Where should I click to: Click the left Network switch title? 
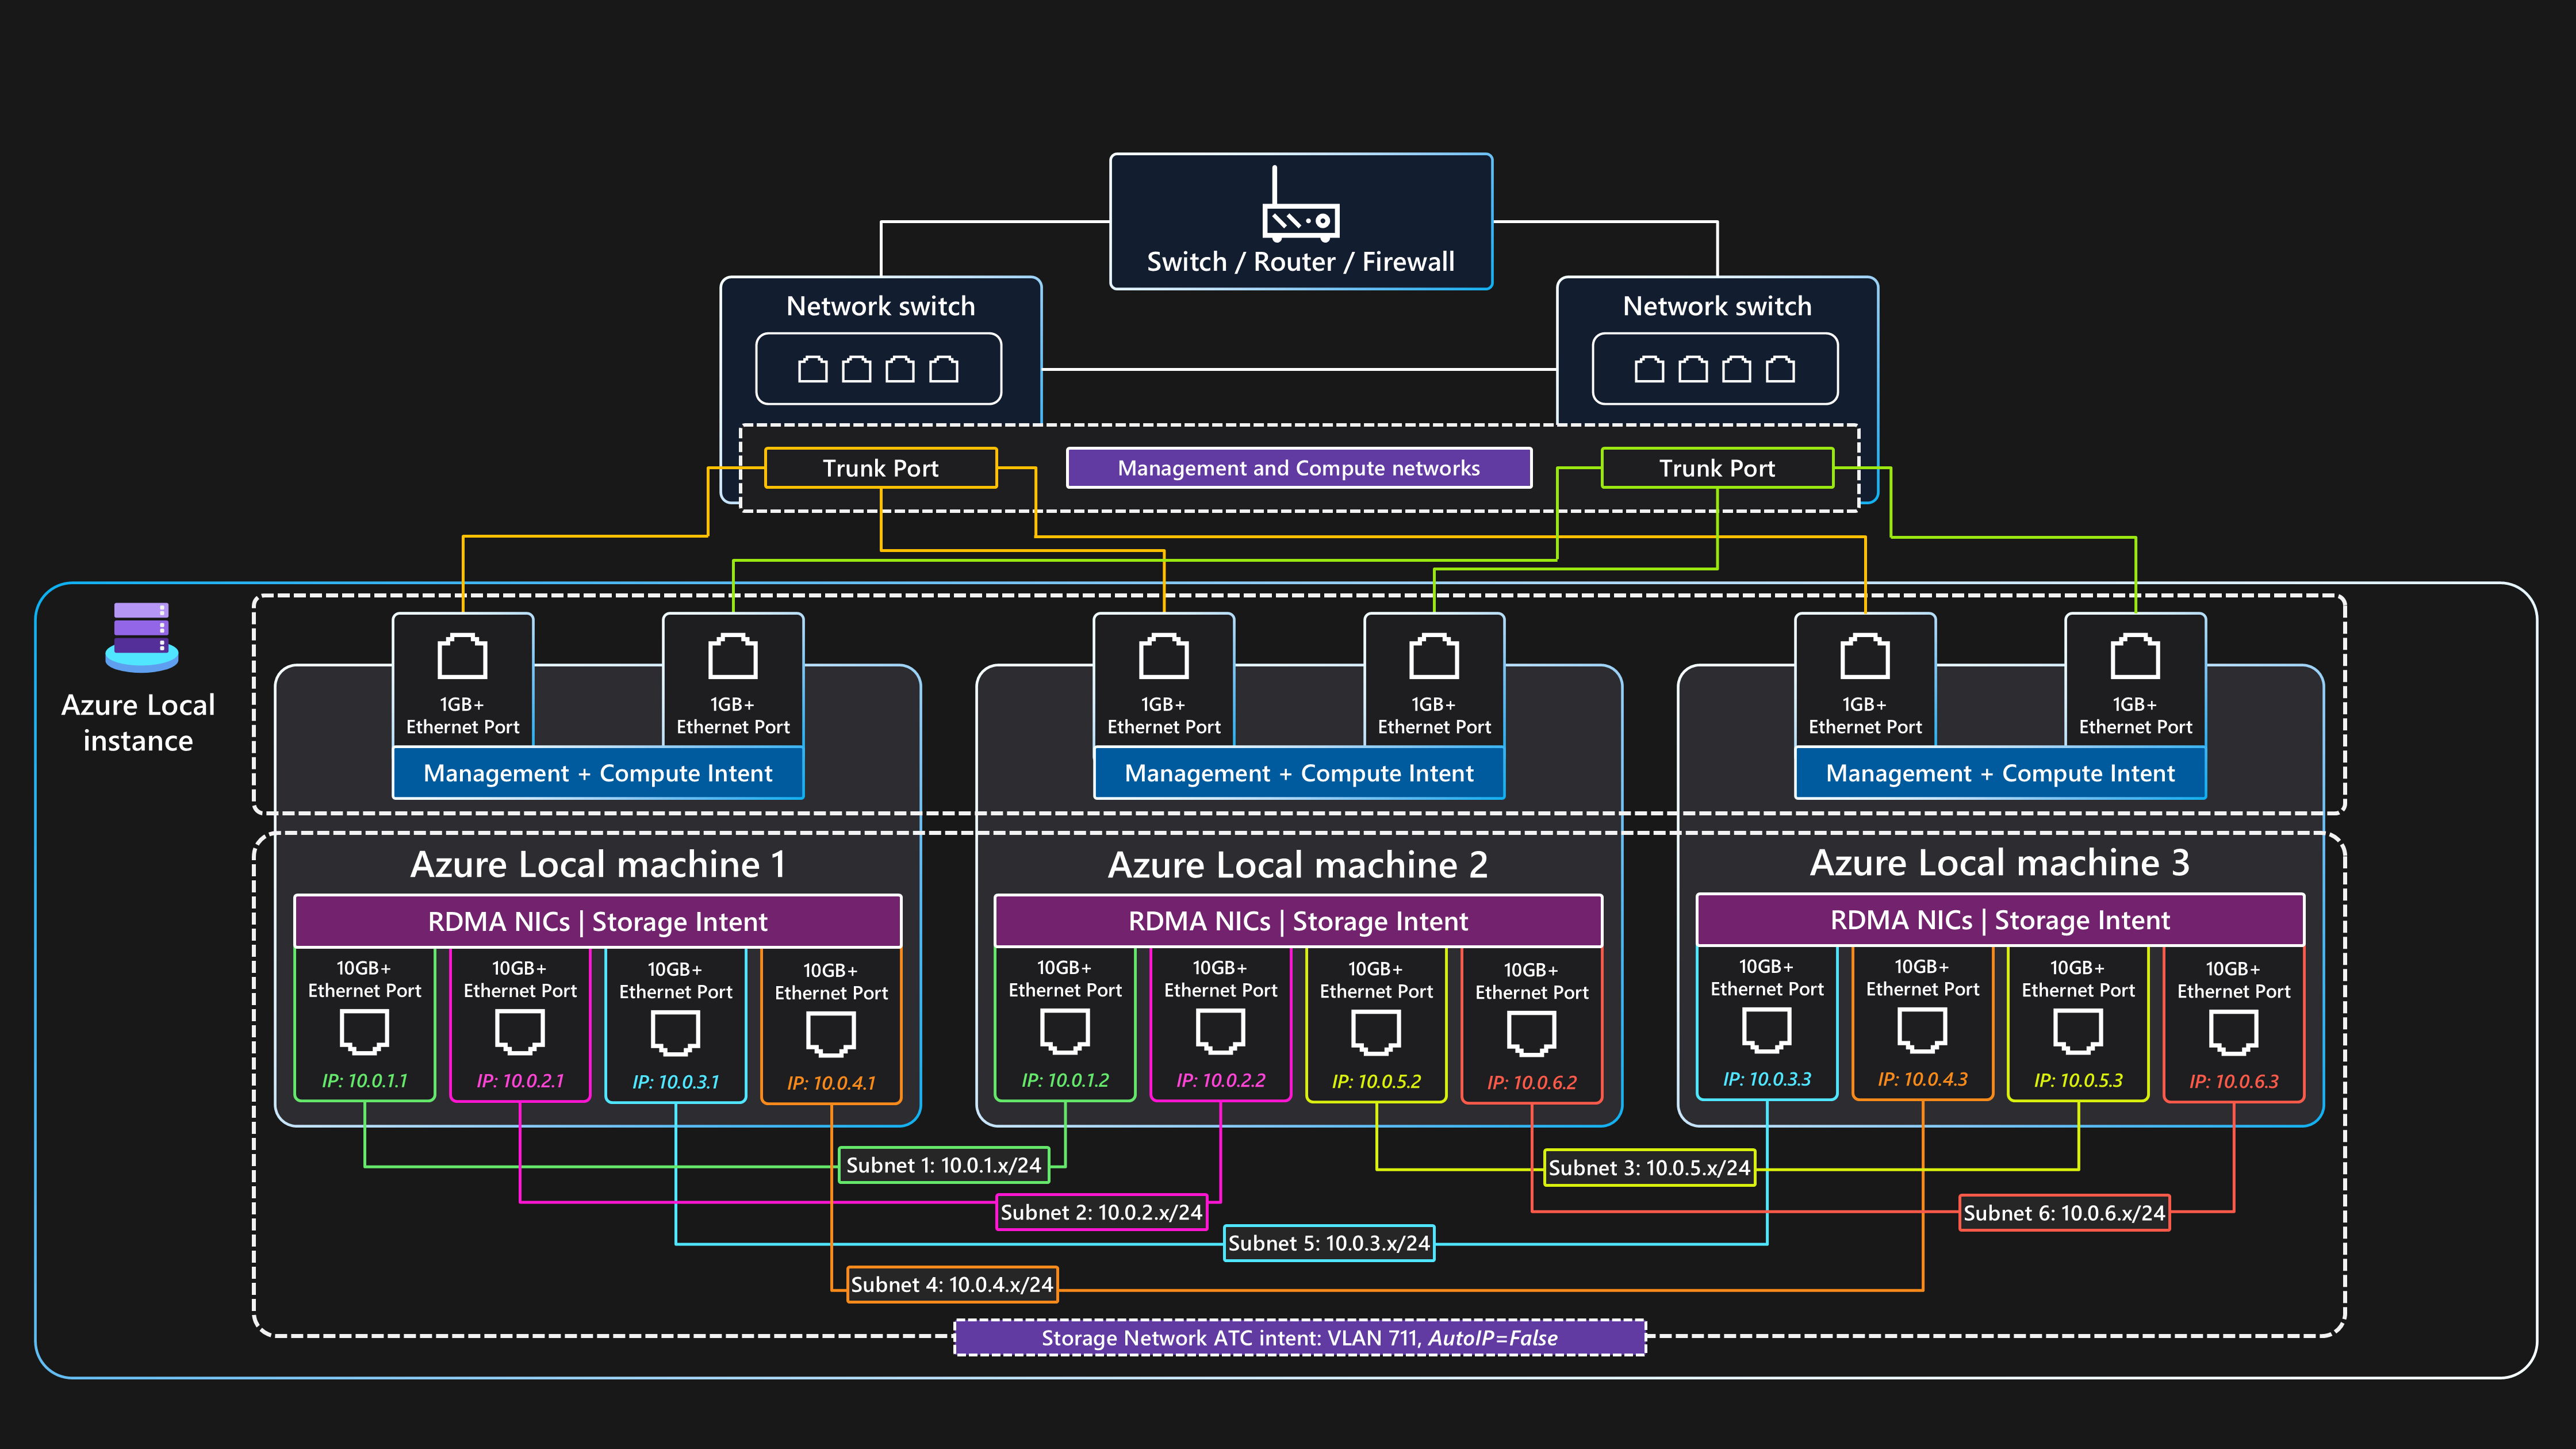coord(881,306)
